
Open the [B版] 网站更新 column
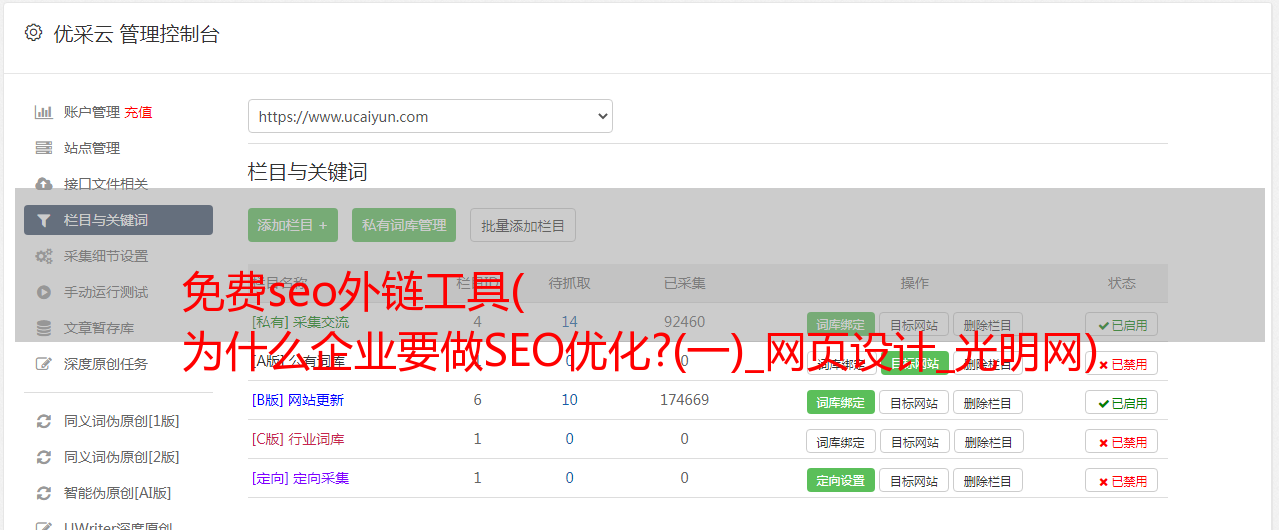[298, 400]
